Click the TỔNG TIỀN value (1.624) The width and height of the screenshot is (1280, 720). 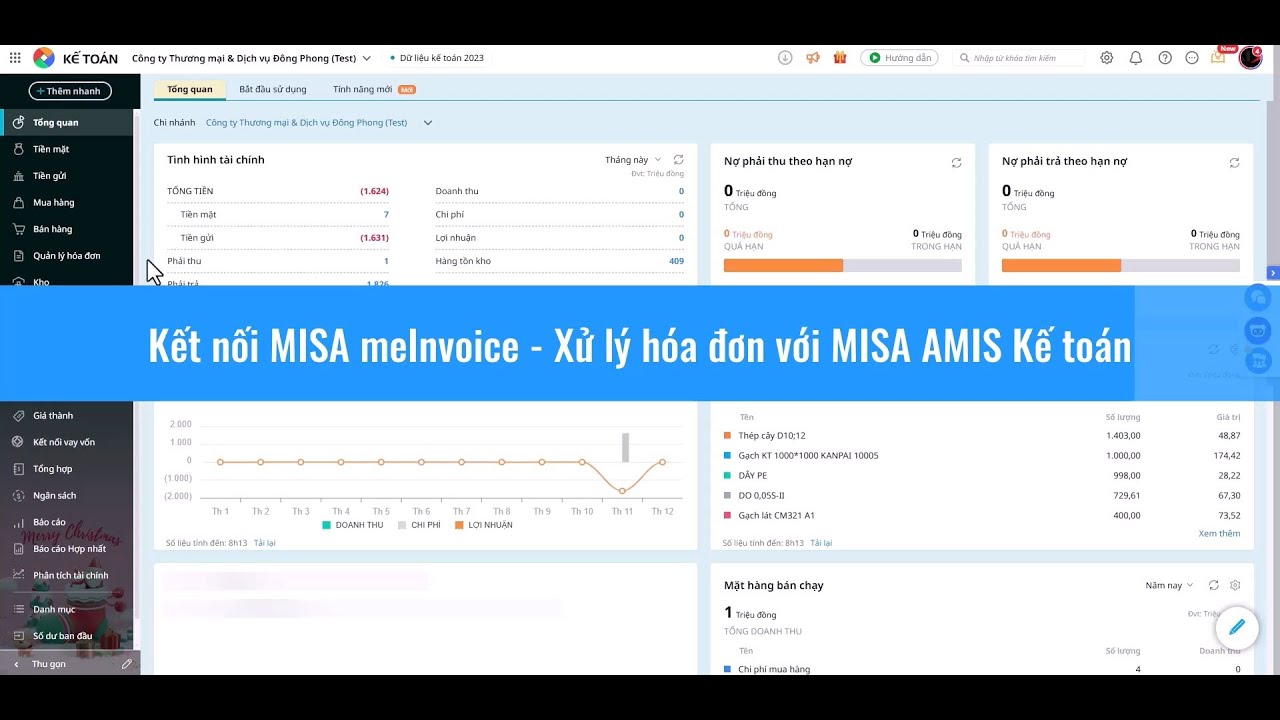coord(374,191)
